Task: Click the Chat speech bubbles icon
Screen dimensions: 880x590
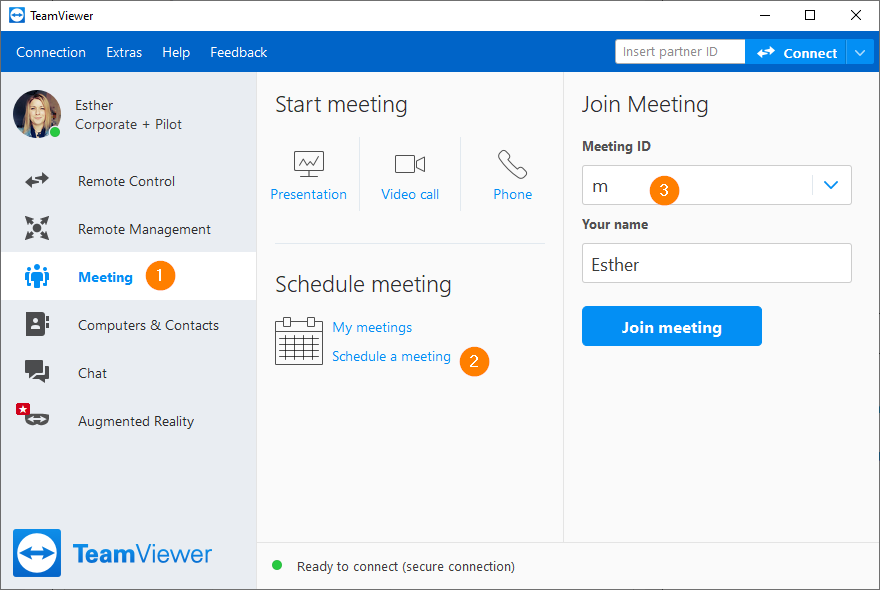Action: tap(37, 372)
